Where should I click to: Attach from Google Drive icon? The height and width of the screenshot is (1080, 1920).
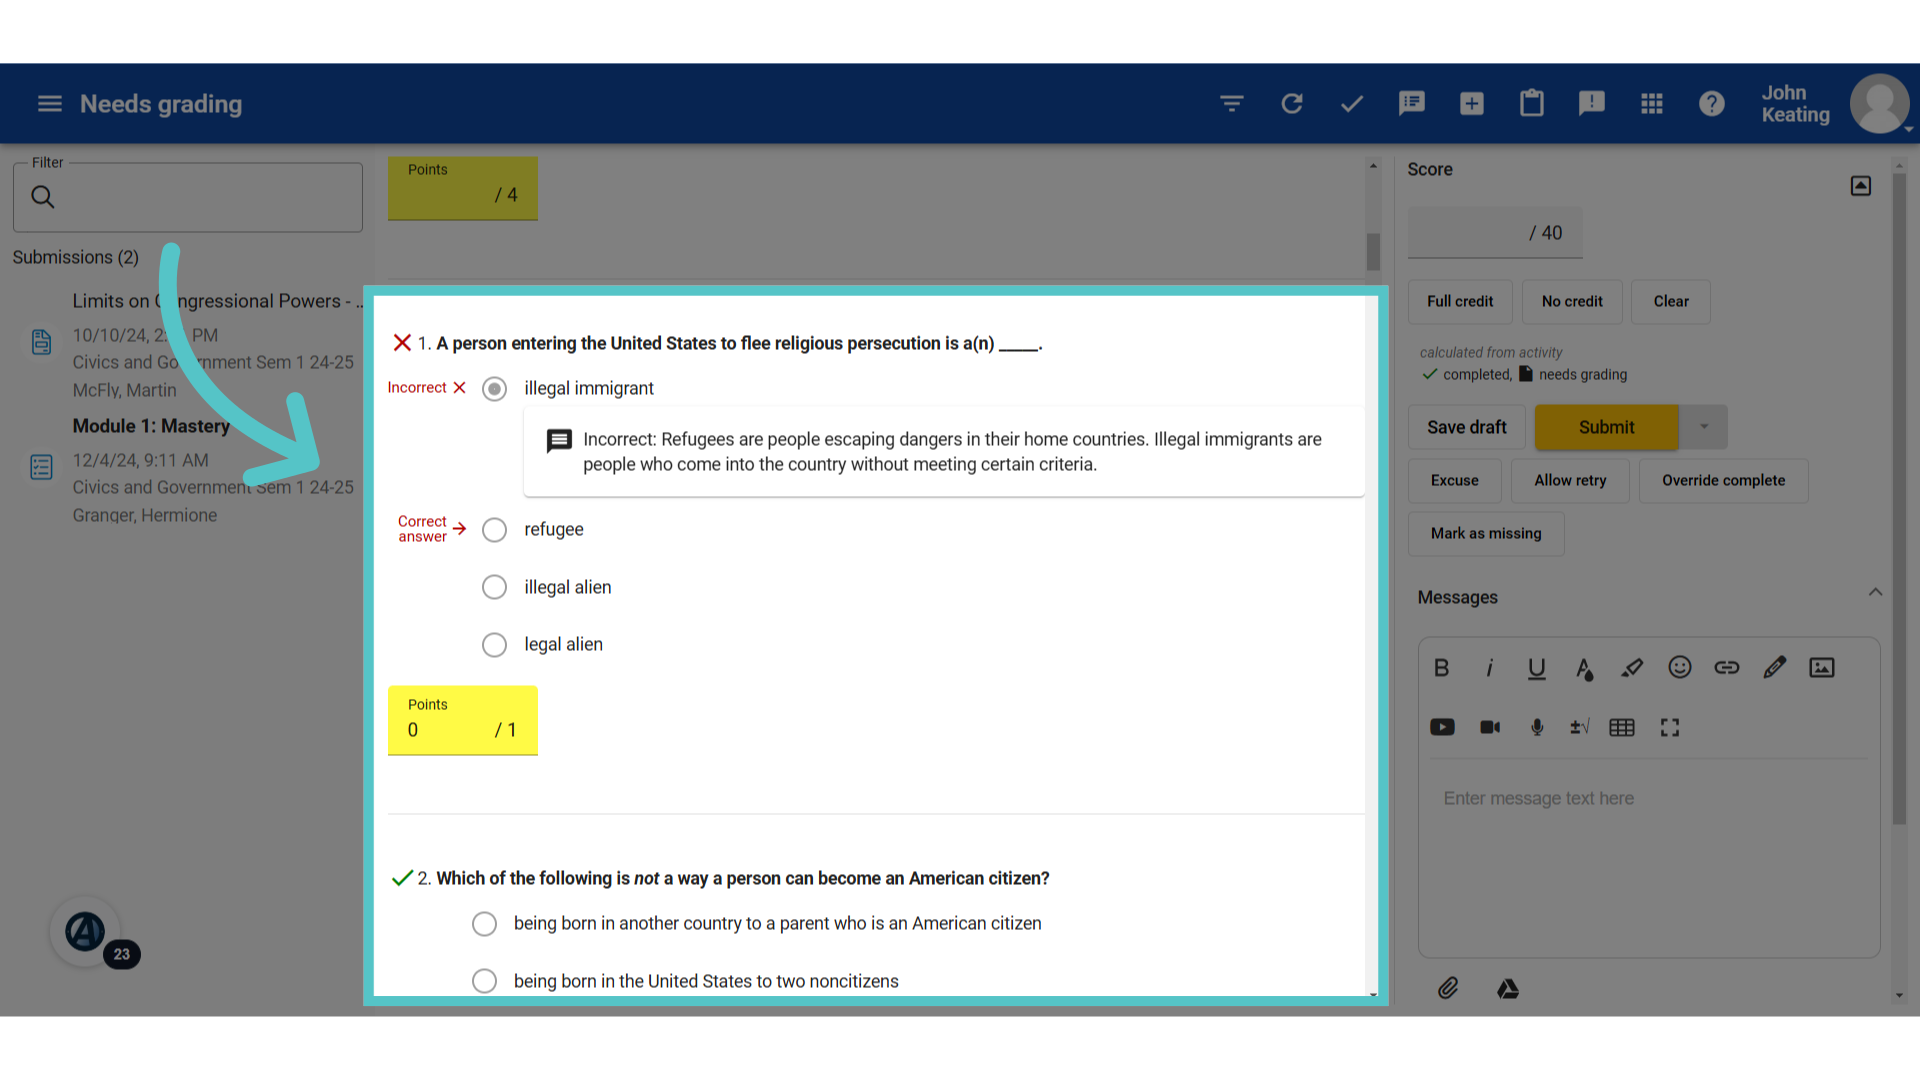point(1508,989)
